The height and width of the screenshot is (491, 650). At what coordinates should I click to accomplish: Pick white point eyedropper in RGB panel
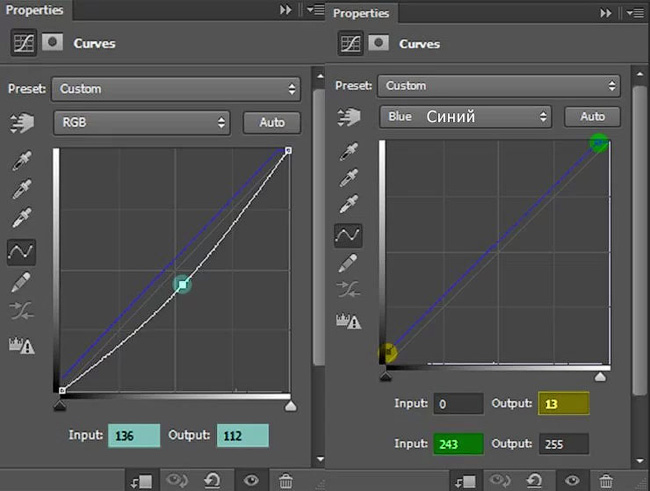click(x=22, y=217)
